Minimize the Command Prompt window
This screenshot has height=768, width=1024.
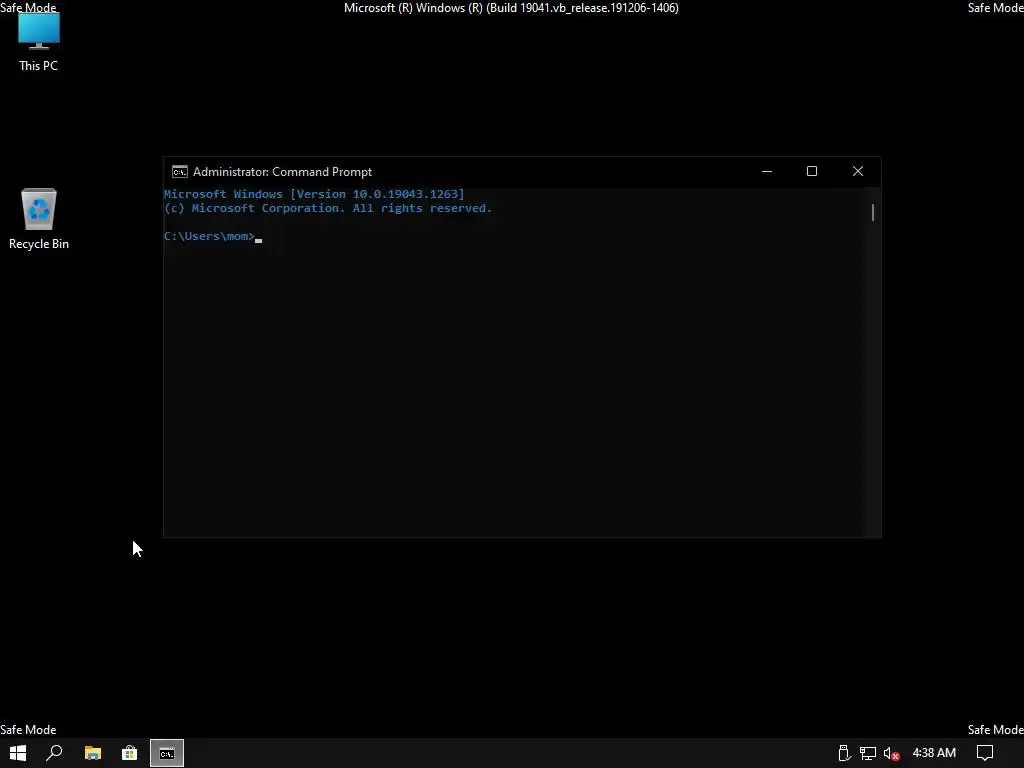click(x=767, y=172)
